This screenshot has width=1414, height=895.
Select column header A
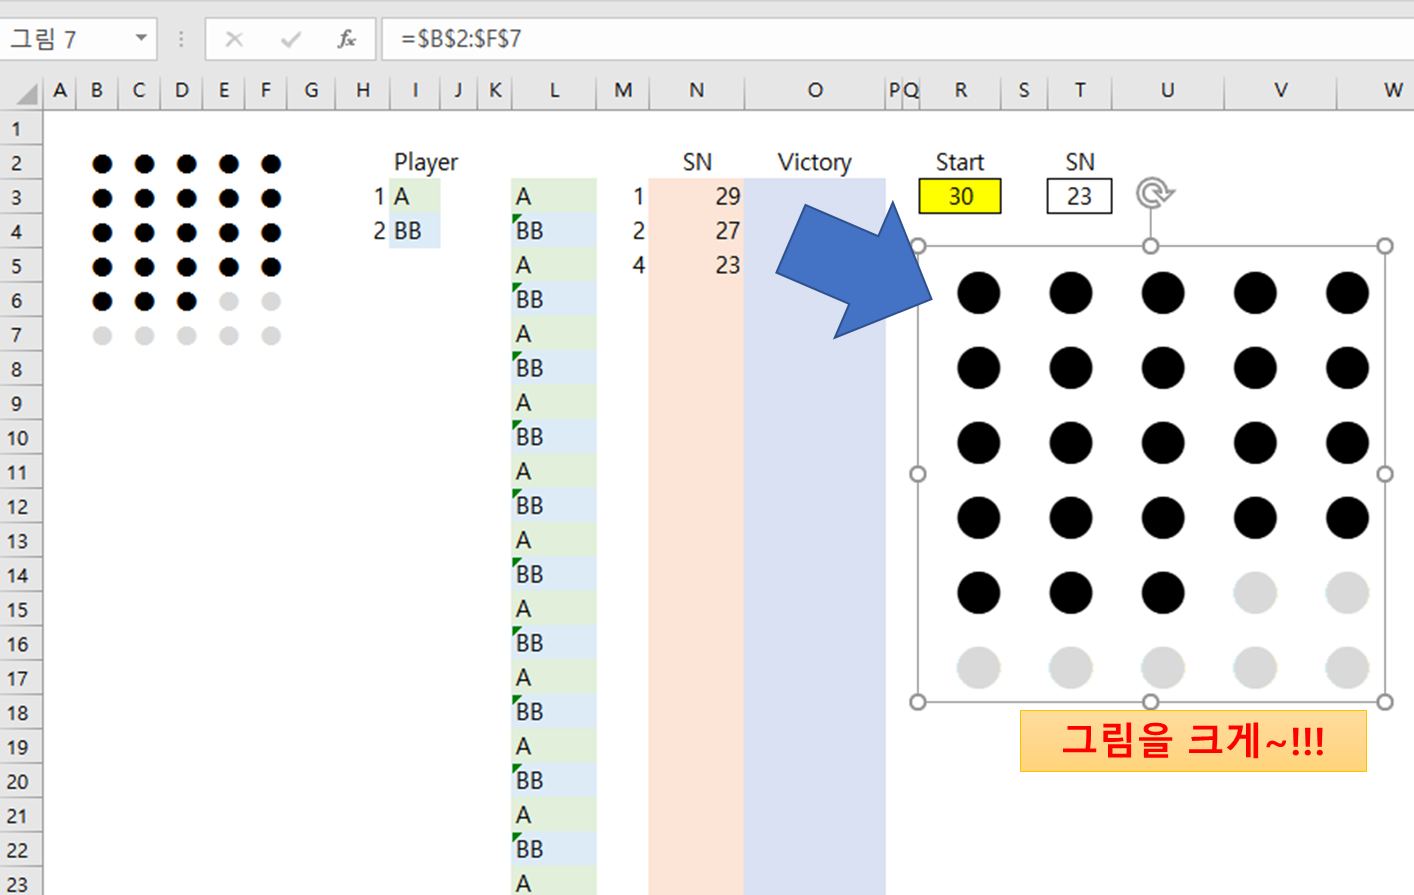click(x=60, y=91)
